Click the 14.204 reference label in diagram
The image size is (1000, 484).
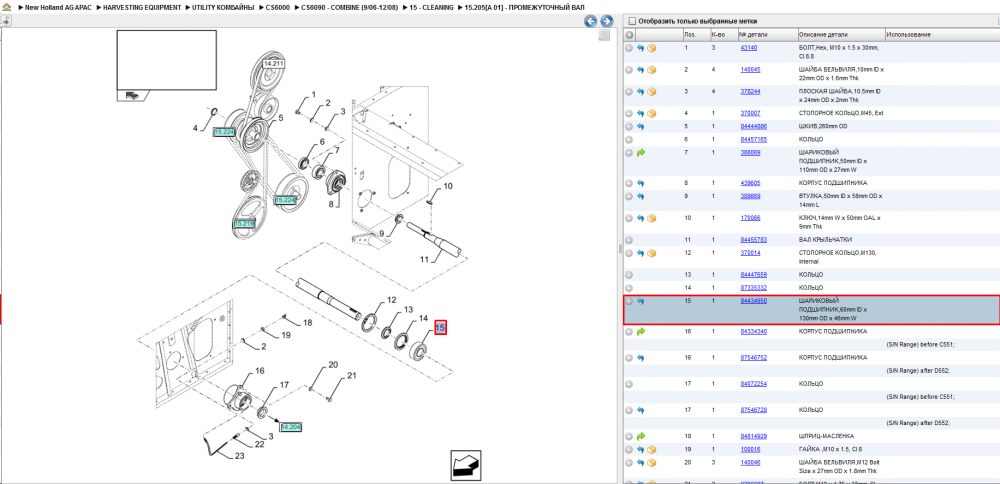coord(290,427)
